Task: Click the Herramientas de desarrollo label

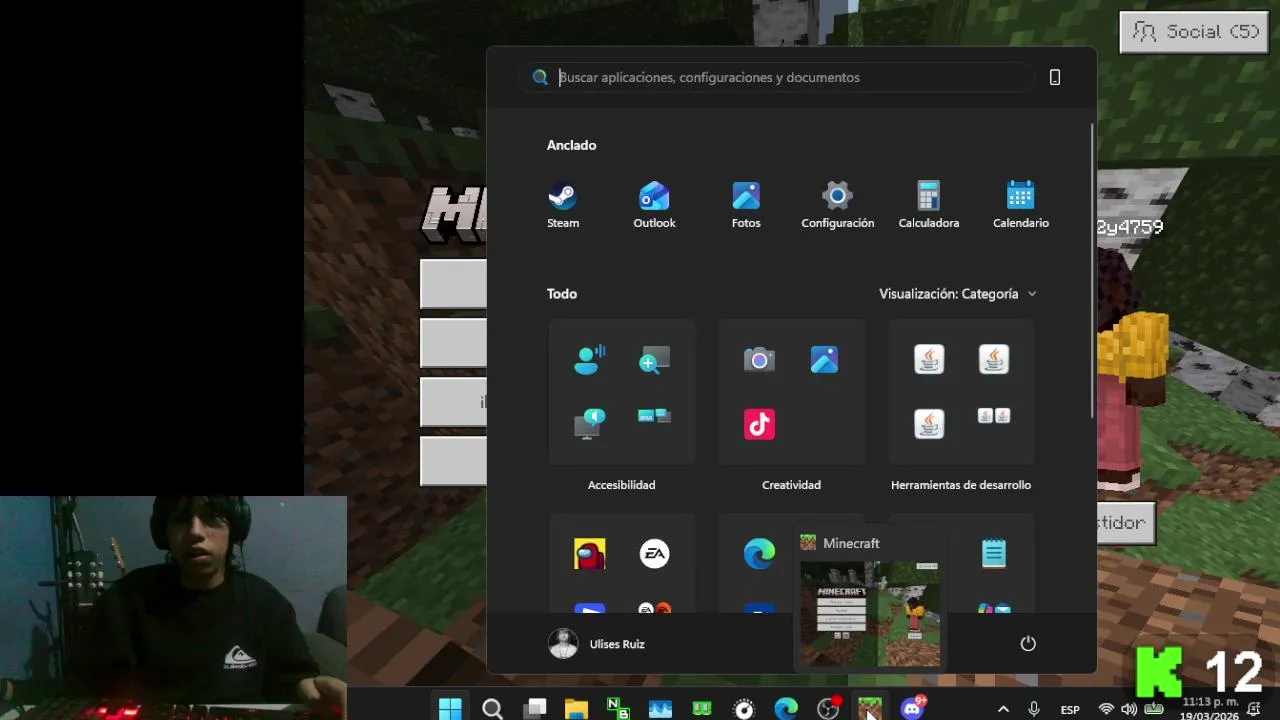Action: tap(961, 485)
